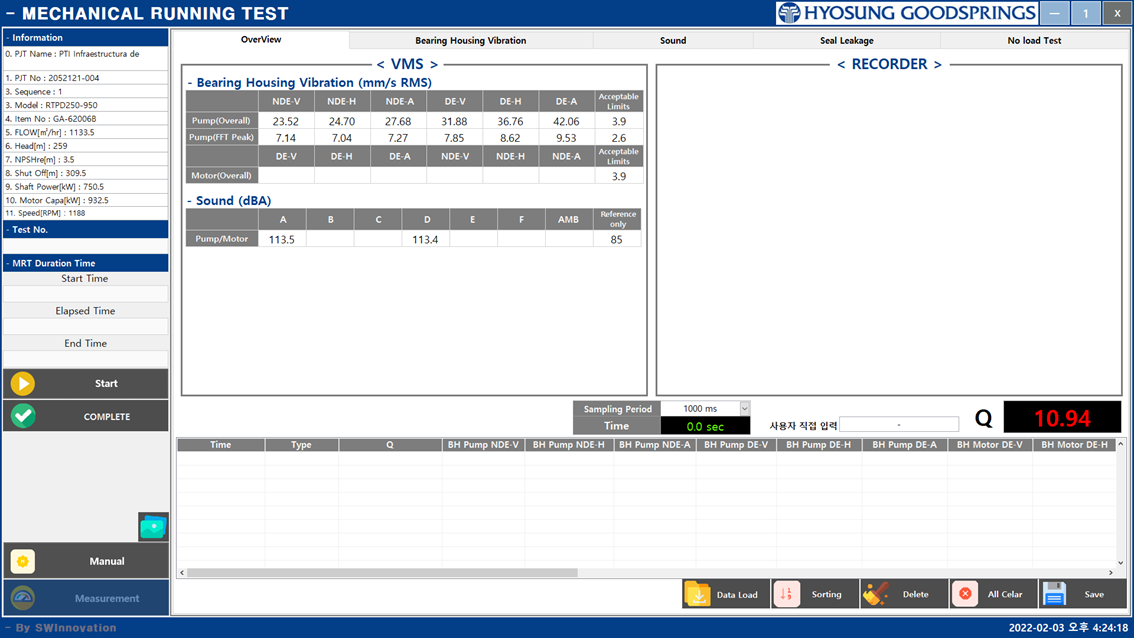Expand the Sampling Period dropdown
The image size is (1134, 638).
click(x=744, y=408)
